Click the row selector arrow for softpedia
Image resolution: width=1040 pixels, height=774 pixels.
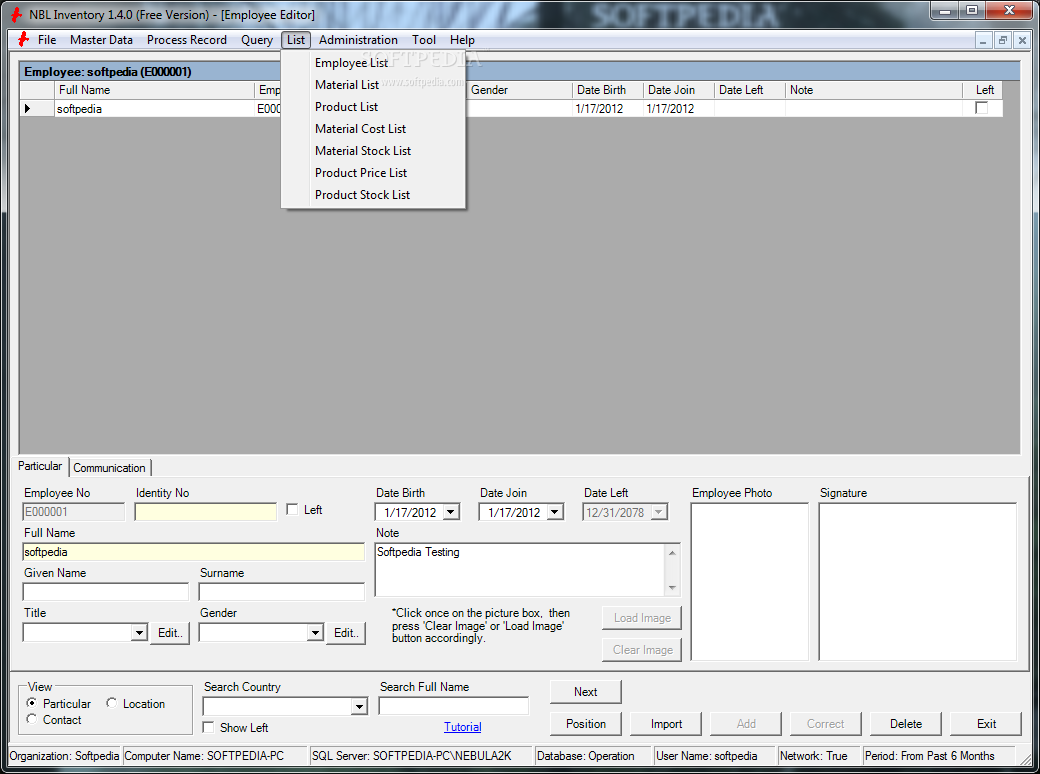[28, 108]
